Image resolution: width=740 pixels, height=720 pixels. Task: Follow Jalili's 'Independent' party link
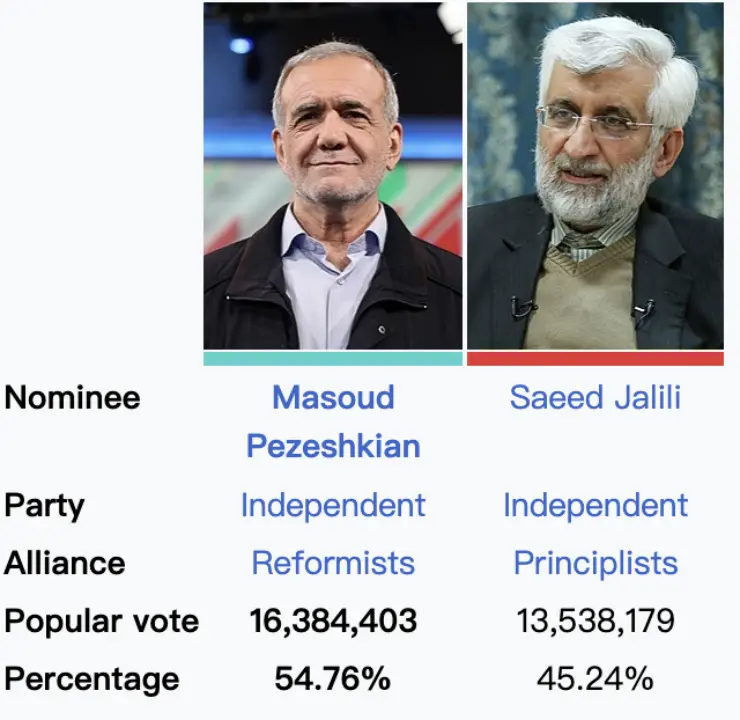595,505
